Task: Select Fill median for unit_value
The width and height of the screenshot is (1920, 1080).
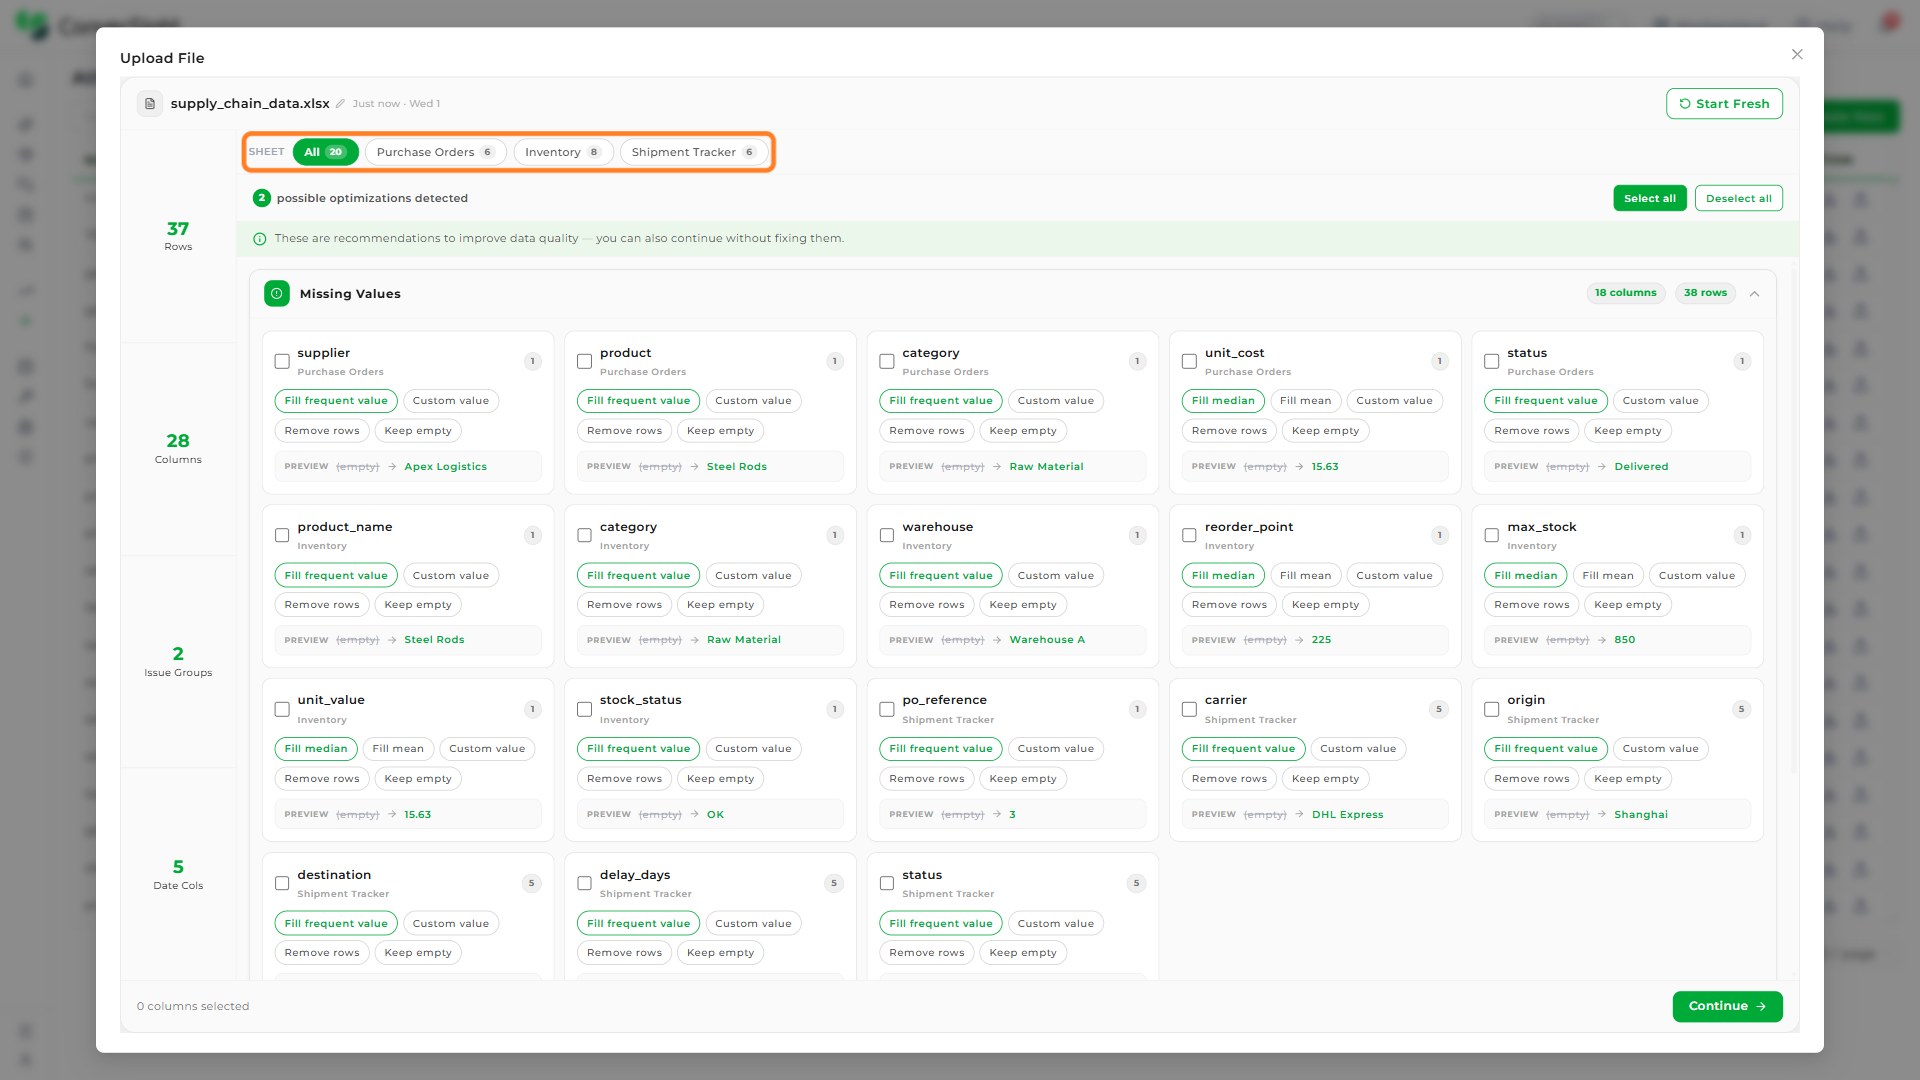Action: [316, 749]
